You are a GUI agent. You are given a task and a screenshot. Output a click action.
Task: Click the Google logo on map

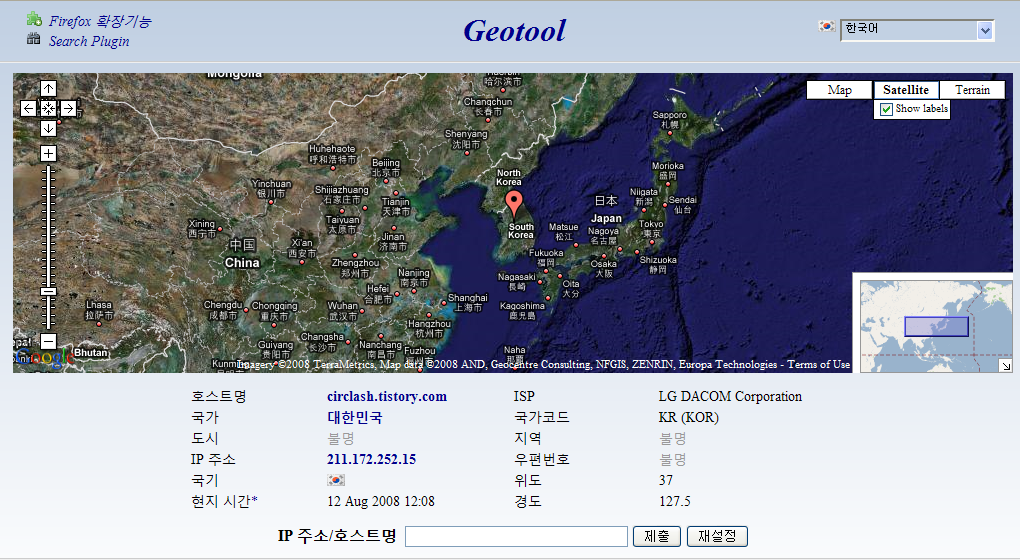click(x=43, y=358)
